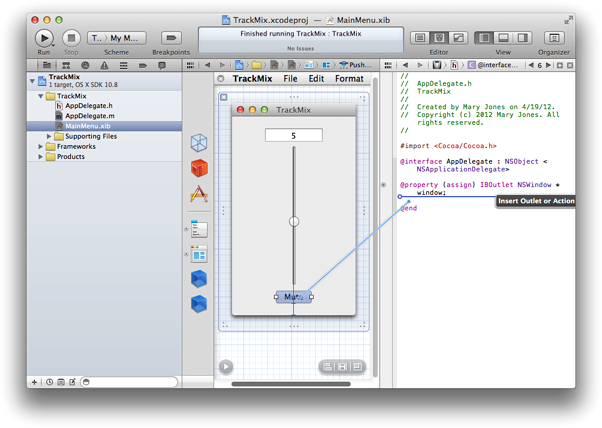Show the Log navigator

pos(162,65)
